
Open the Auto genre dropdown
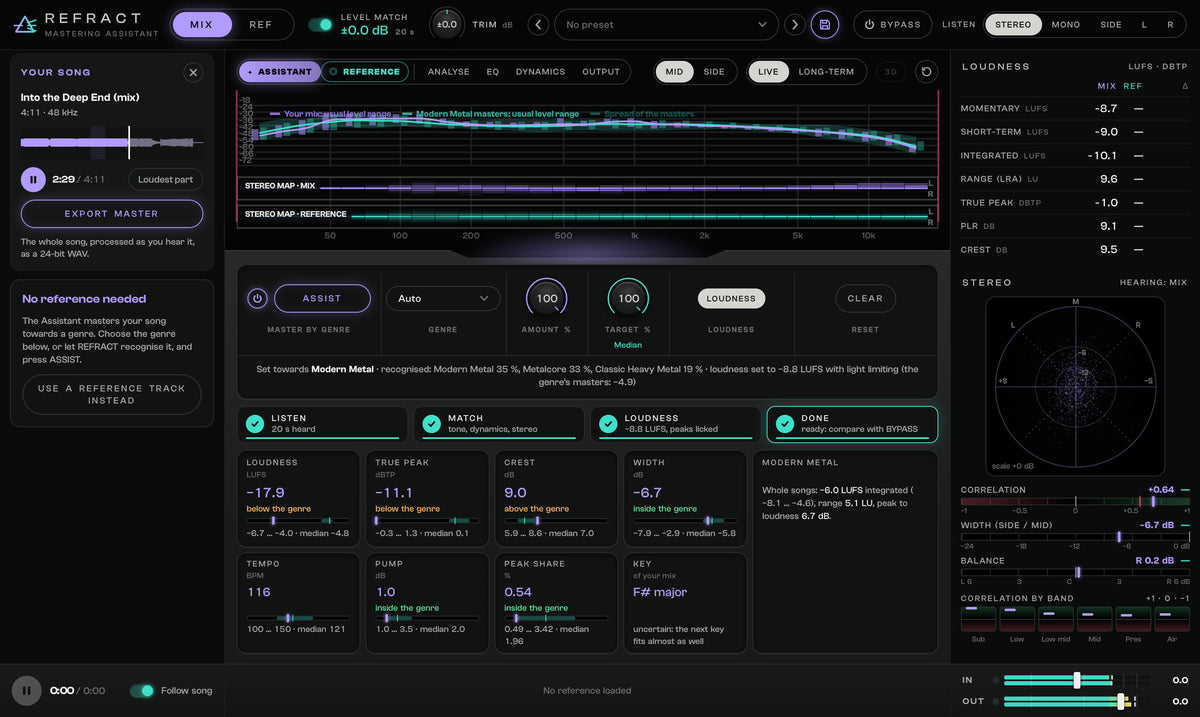[x=443, y=298]
